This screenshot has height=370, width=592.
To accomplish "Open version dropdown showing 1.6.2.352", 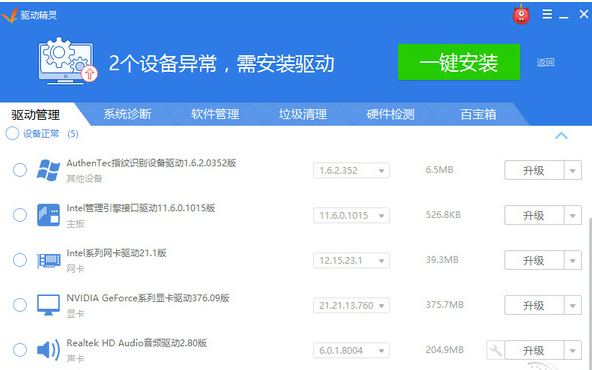I will point(351,170).
